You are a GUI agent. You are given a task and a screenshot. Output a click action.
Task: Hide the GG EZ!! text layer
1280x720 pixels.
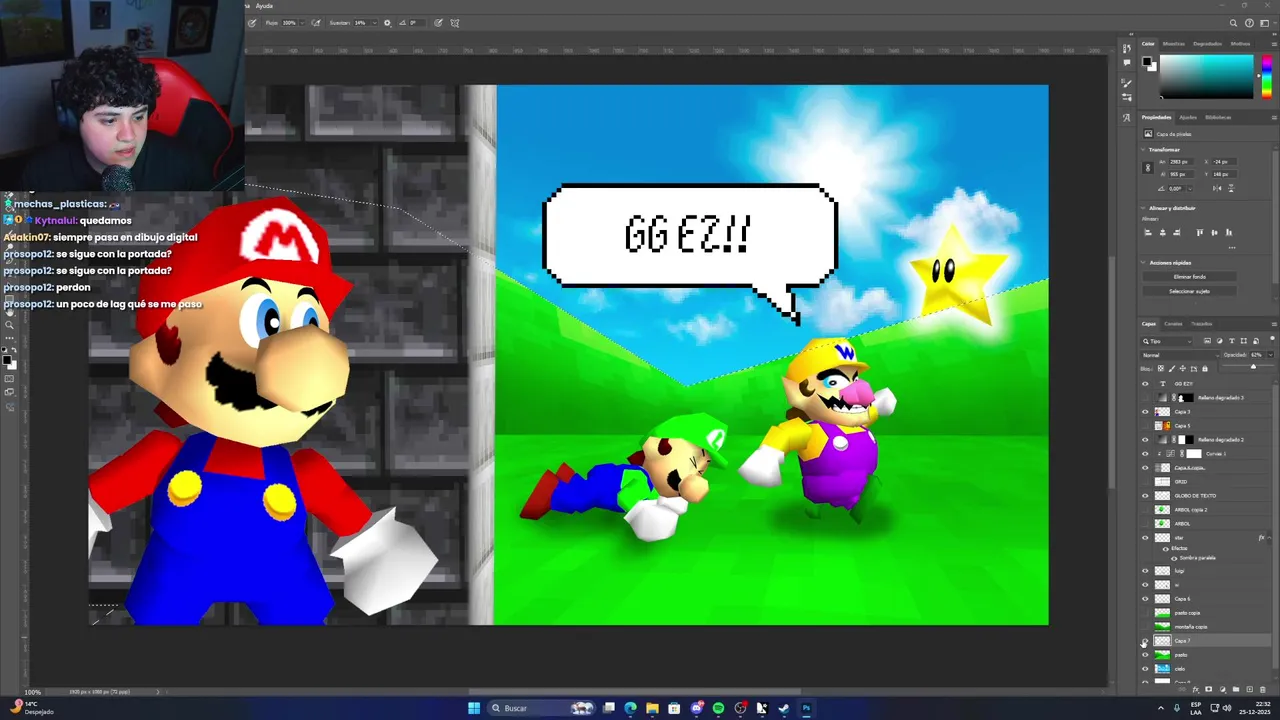(x=1145, y=384)
